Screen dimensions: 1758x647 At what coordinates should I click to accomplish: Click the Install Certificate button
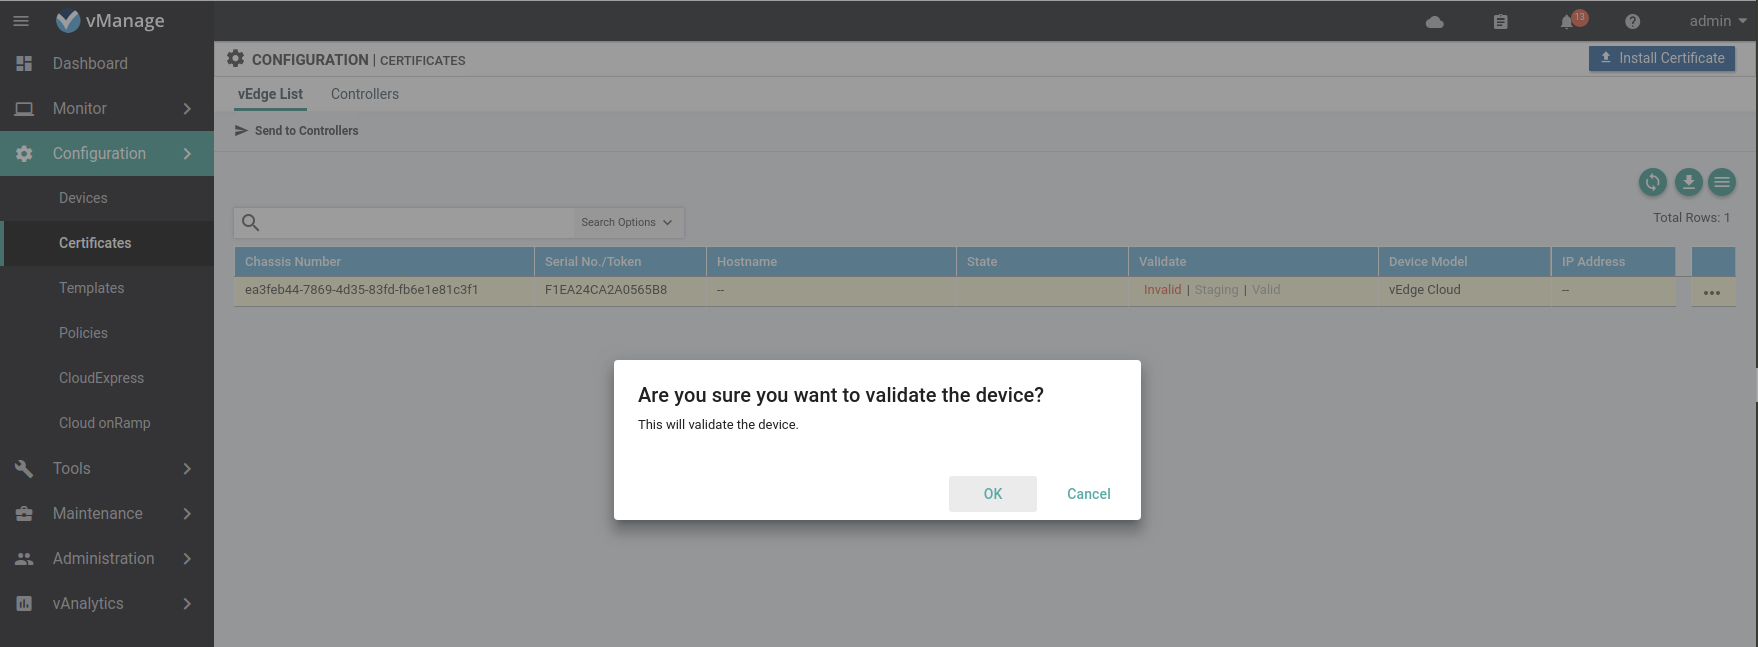1661,59
